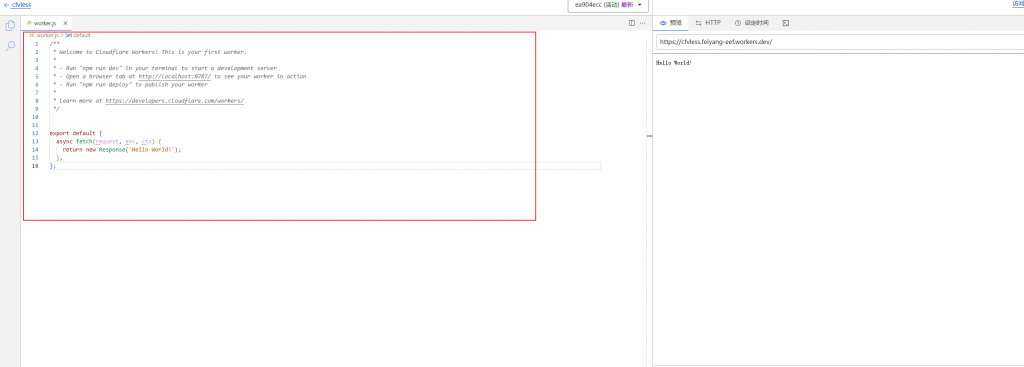Click the 'return new Response' code line
1024x367 pixels.
[x=121, y=150]
